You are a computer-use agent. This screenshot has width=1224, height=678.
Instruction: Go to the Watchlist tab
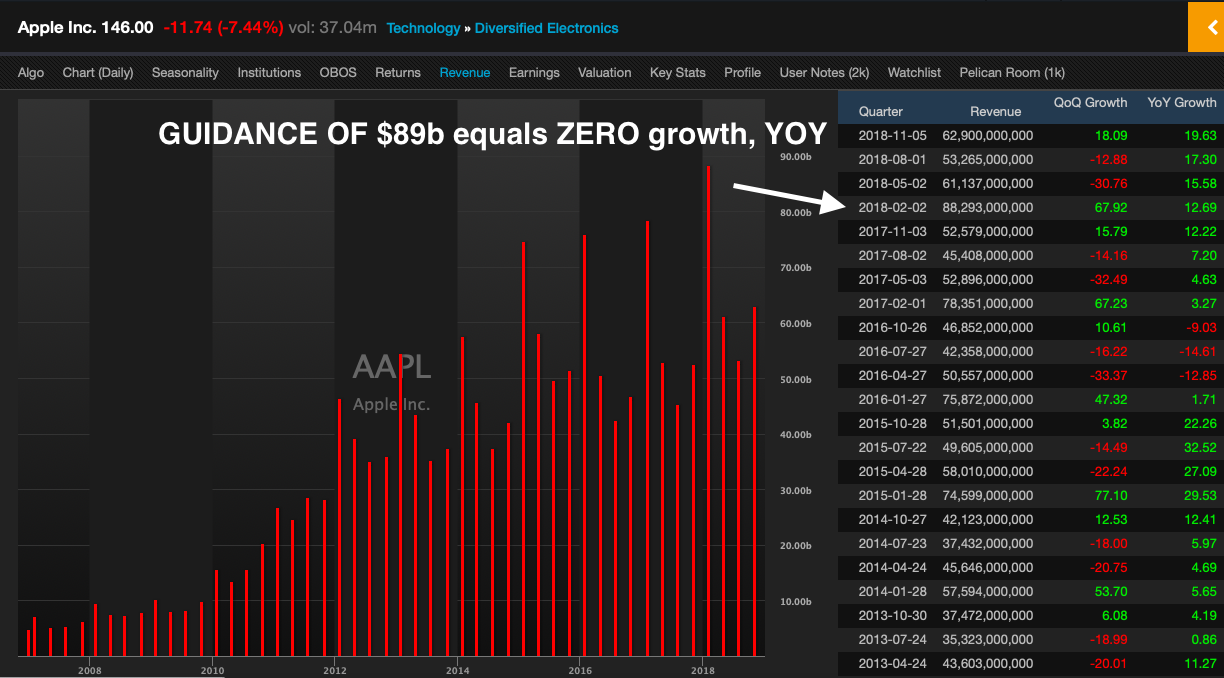(915, 72)
